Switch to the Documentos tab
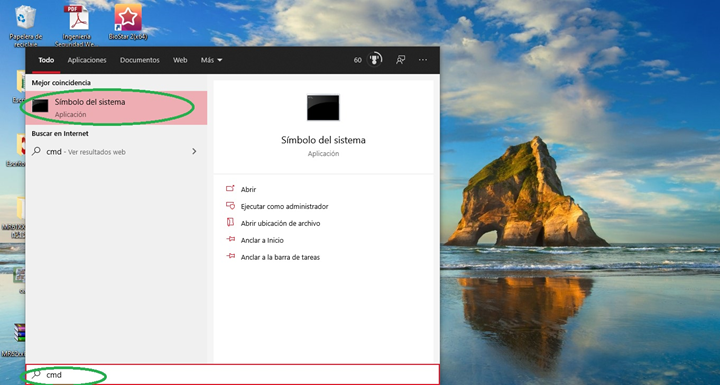The image size is (720, 385). (x=140, y=60)
